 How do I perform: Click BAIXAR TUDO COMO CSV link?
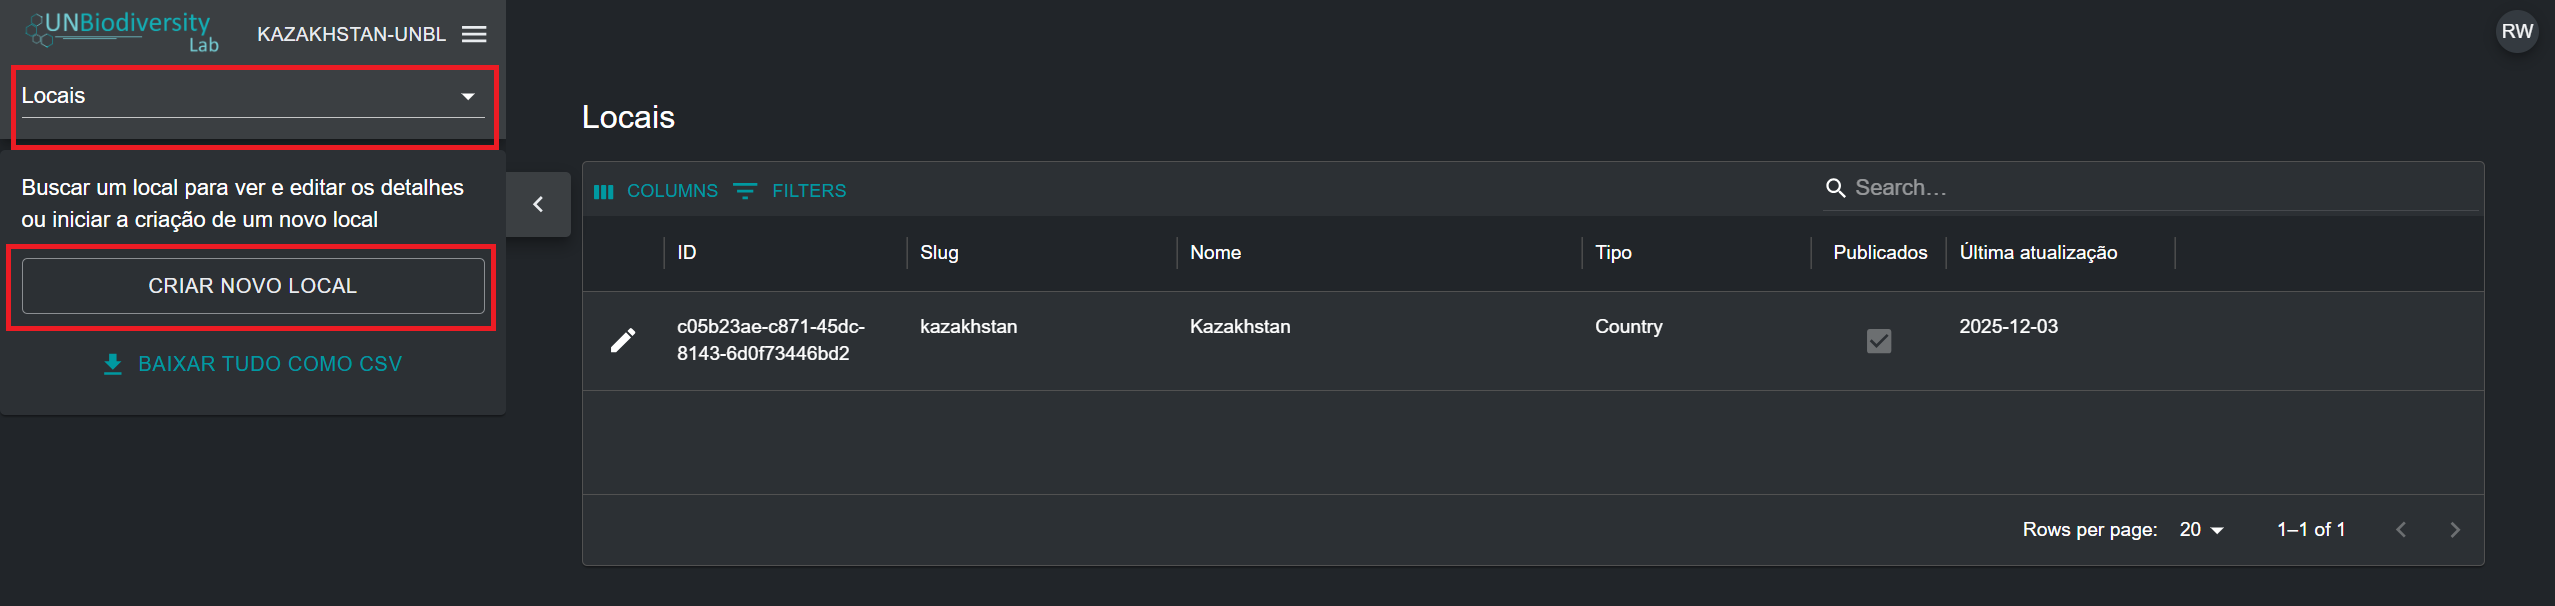tap(270, 364)
